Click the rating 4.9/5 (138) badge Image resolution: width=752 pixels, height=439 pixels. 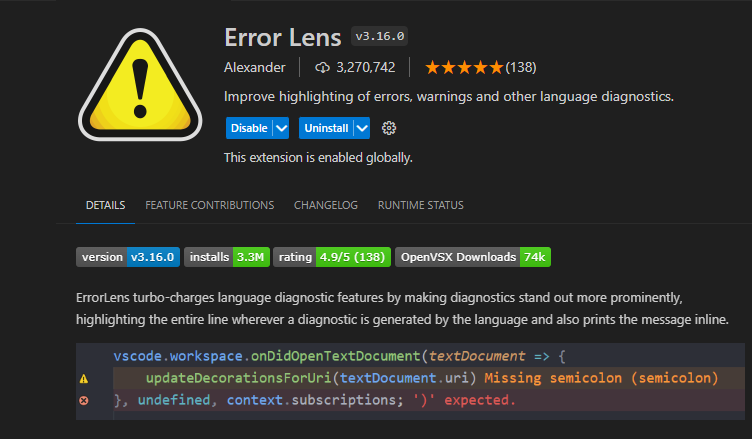[x=332, y=257]
